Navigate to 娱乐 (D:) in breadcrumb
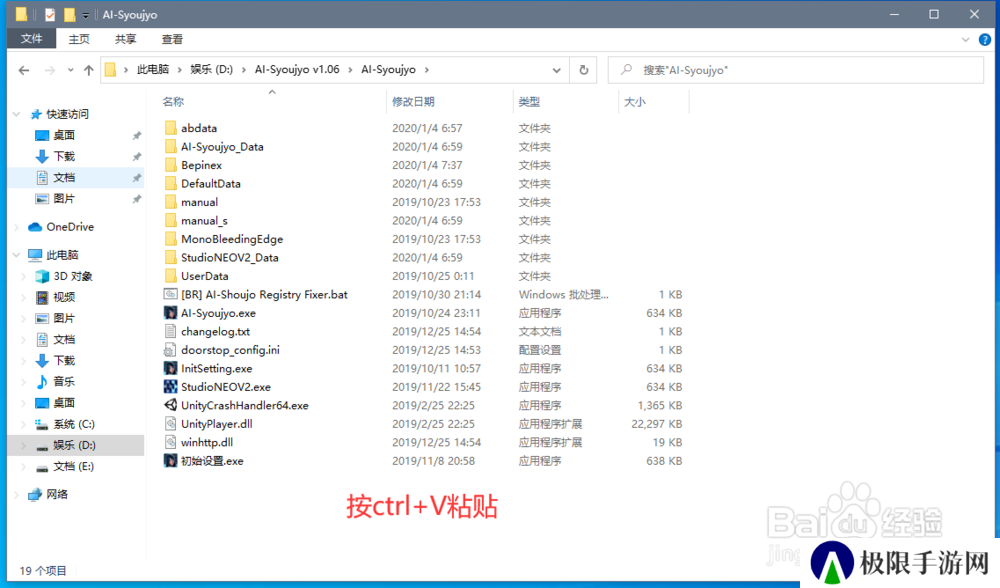The image size is (1000, 588). pyautogui.click(x=212, y=70)
